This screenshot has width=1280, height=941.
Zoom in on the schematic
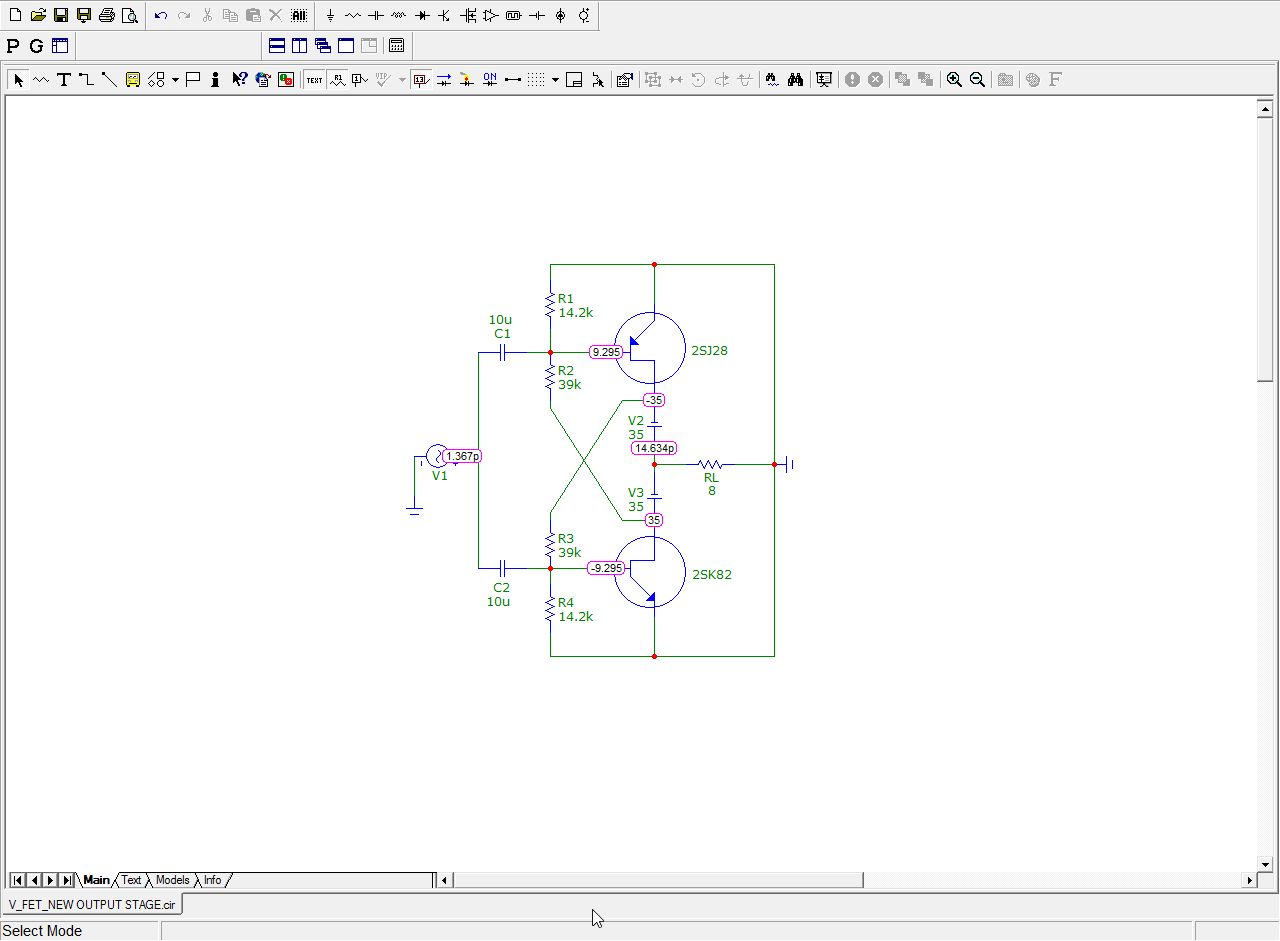click(x=954, y=80)
